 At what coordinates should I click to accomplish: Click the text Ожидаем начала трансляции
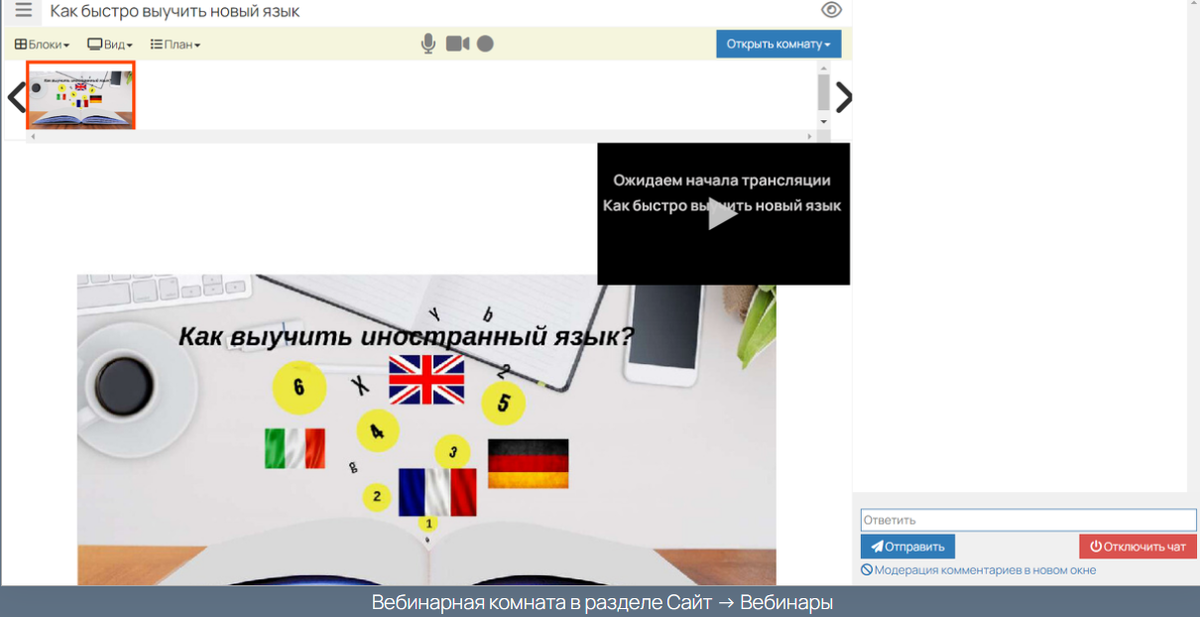(x=722, y=181)
